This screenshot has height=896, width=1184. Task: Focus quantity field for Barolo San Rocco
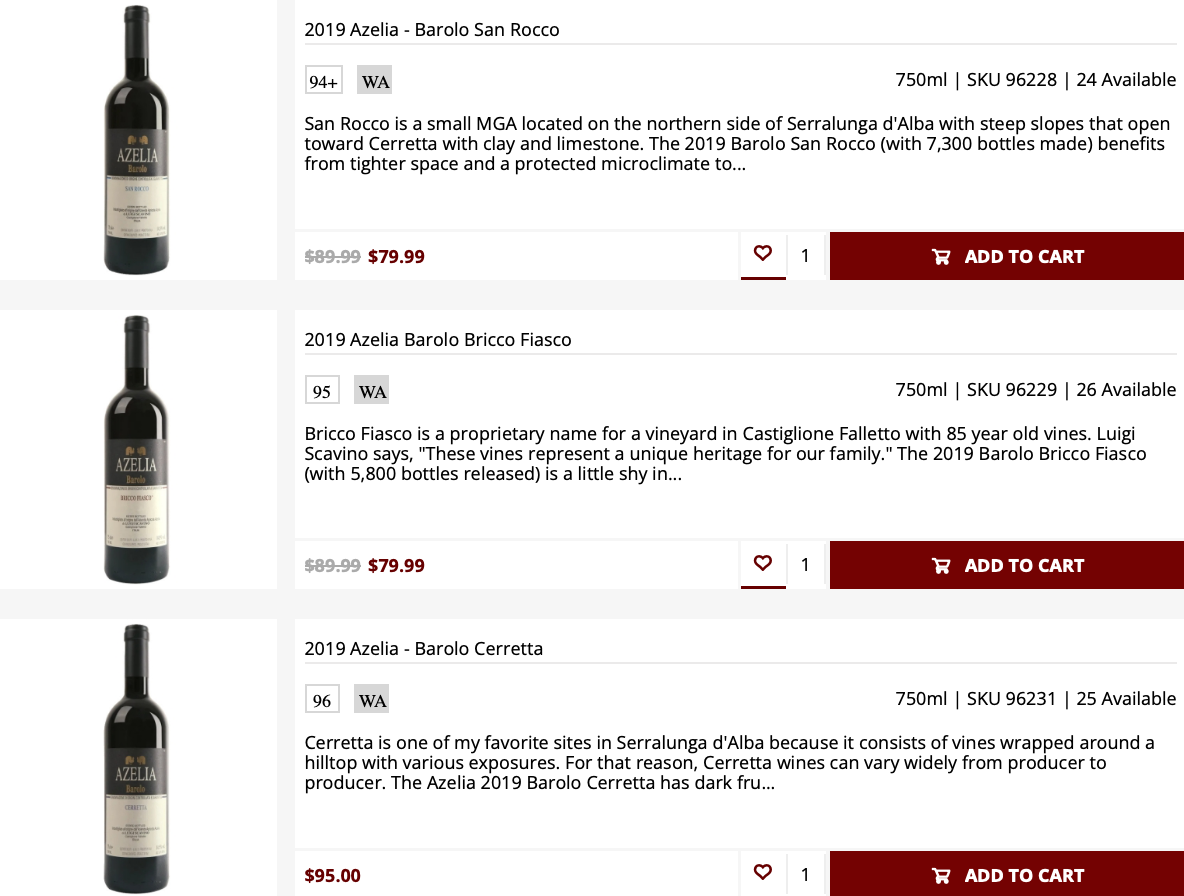point(806,256)
